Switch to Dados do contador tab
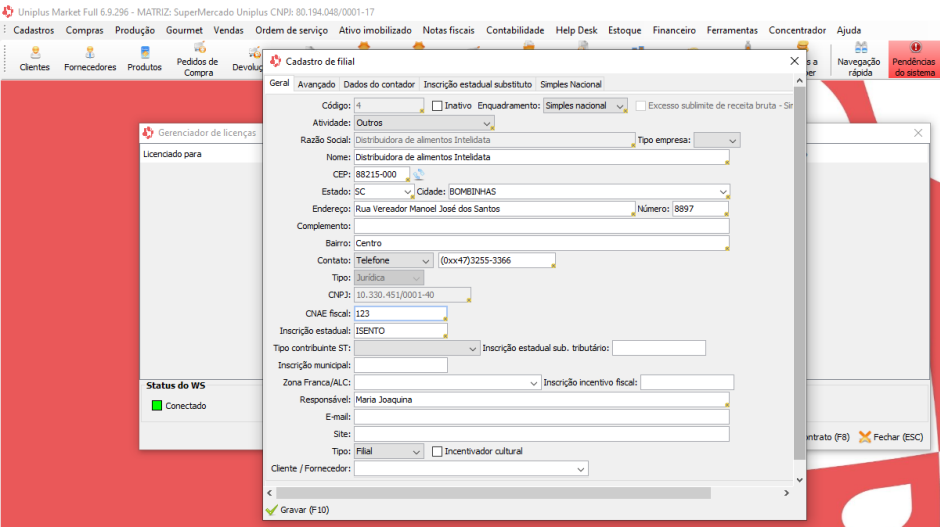 click(x=379, y=85)
